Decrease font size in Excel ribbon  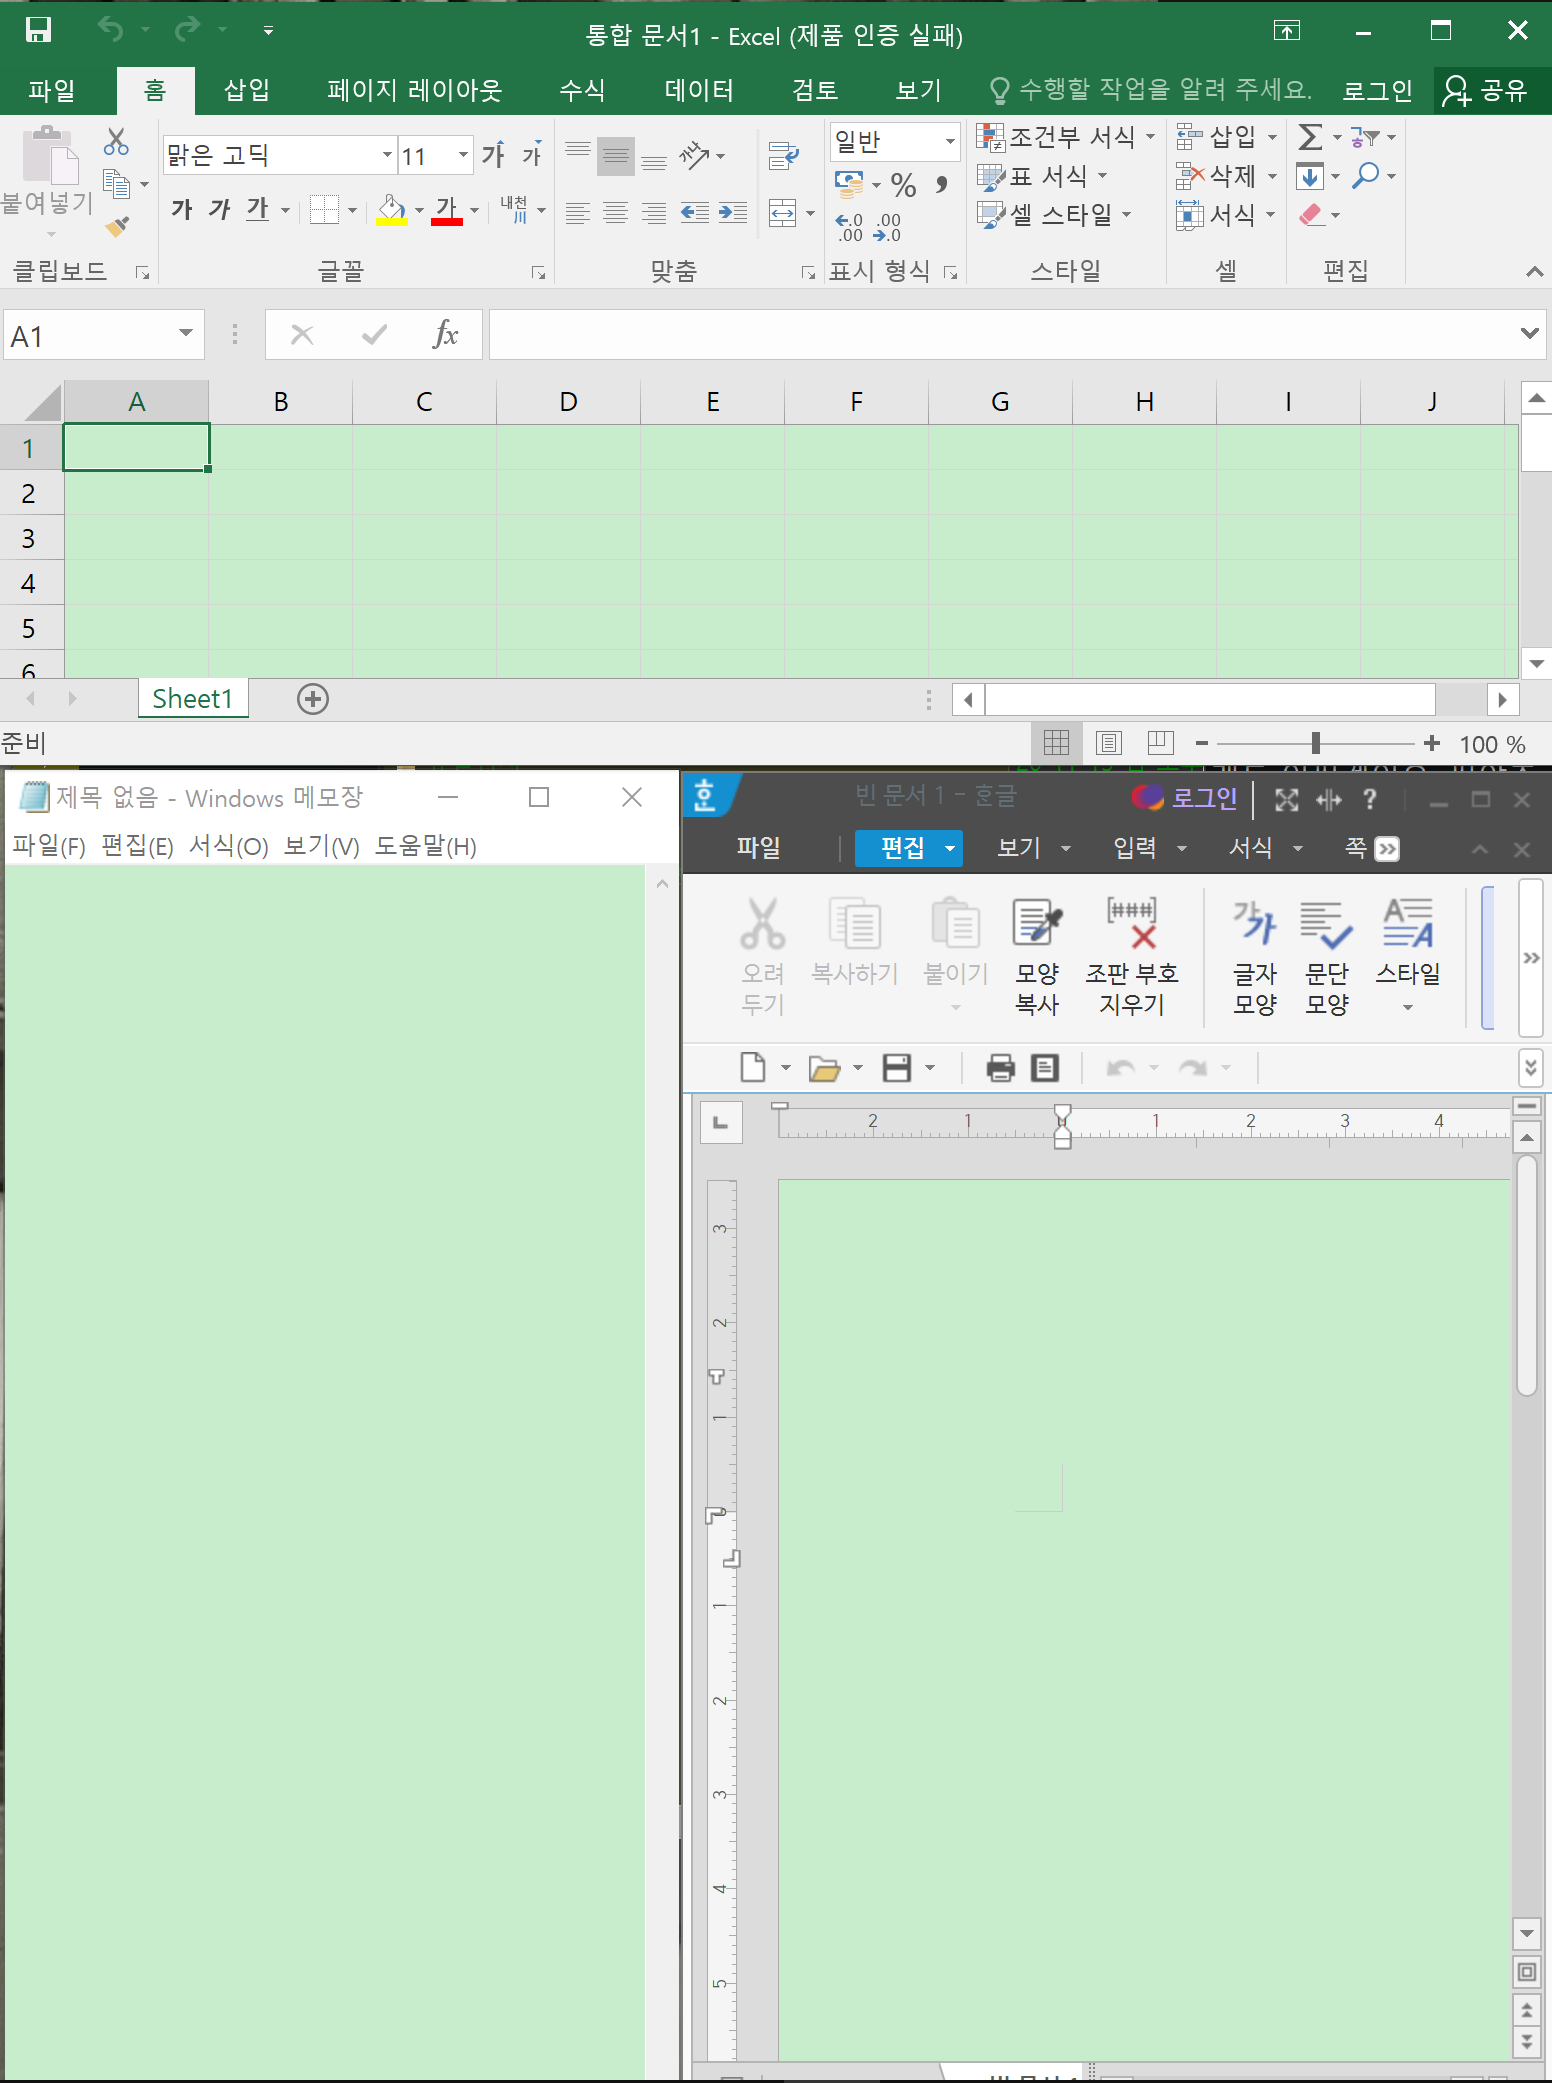pyautogui.click(x=532, y=154)
